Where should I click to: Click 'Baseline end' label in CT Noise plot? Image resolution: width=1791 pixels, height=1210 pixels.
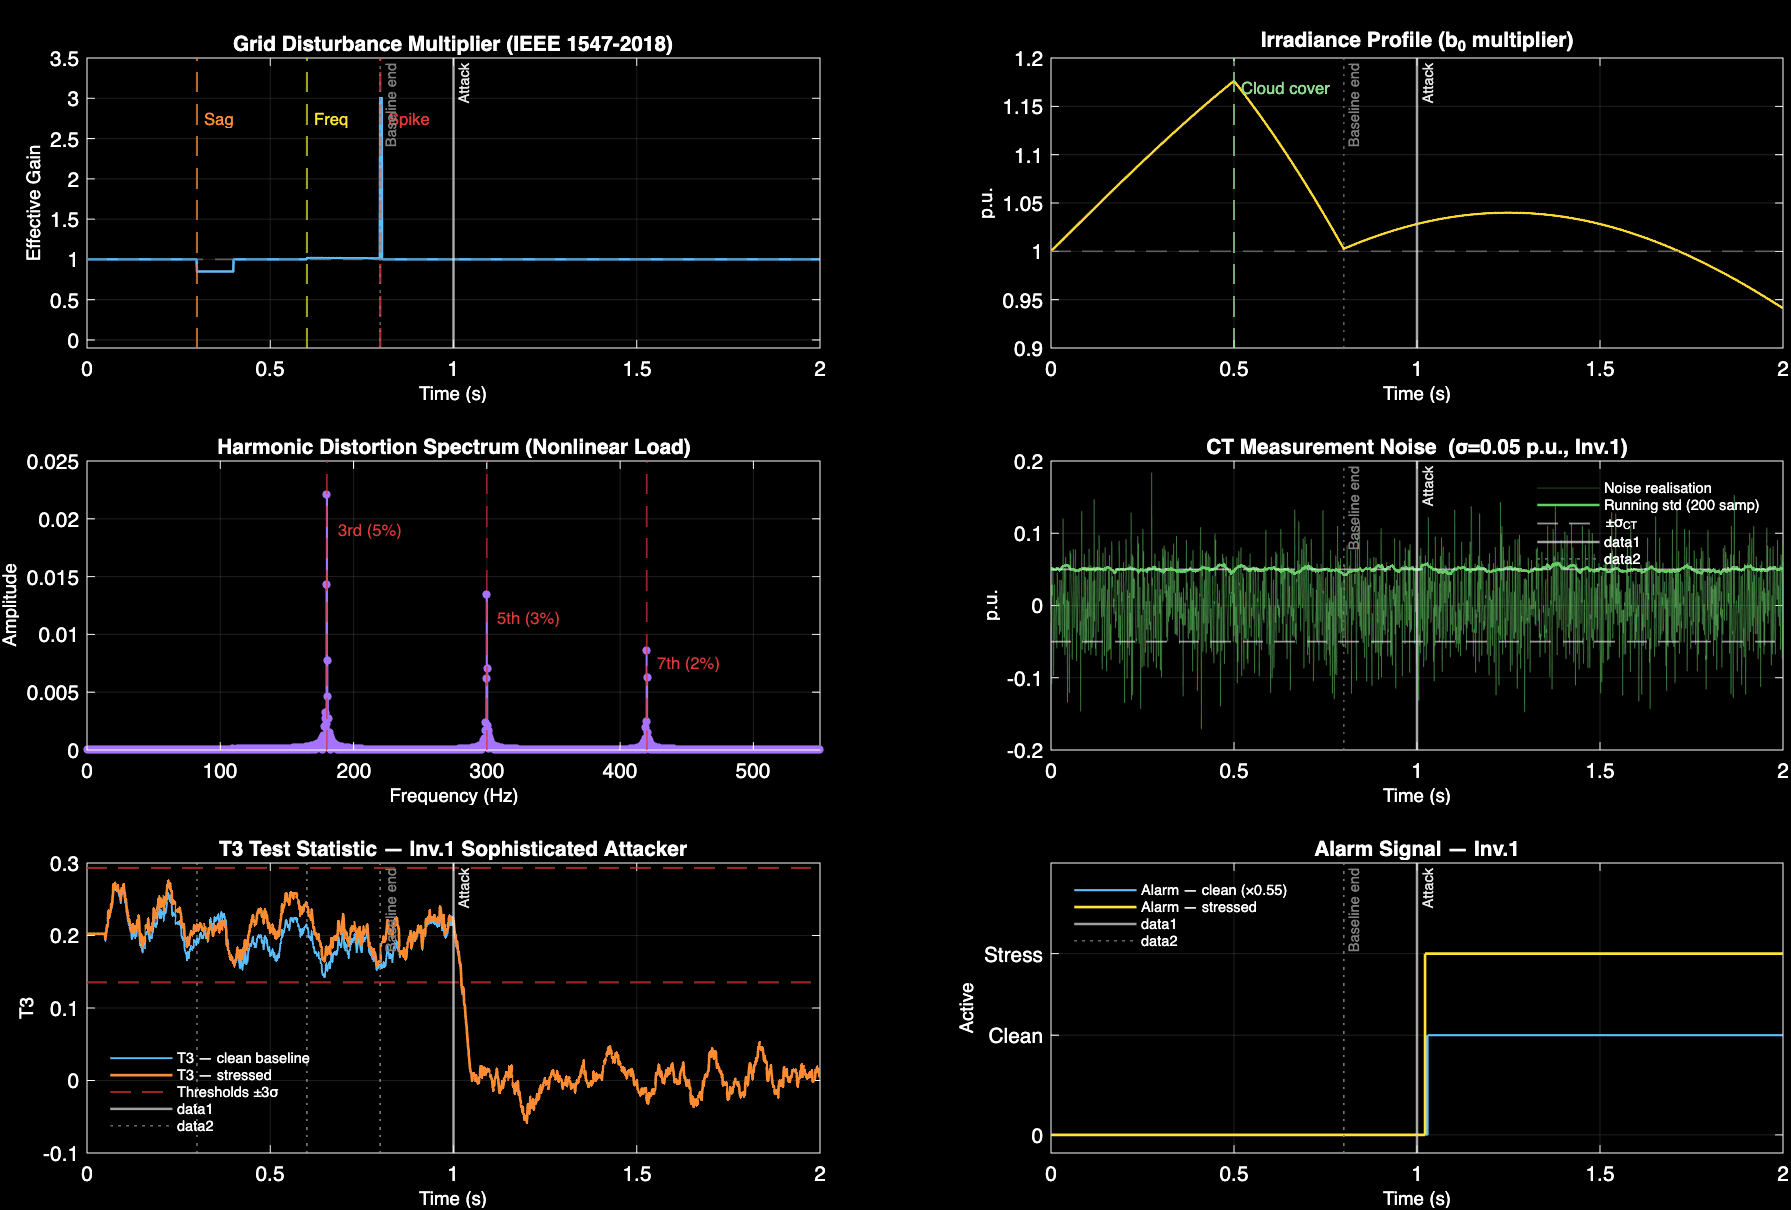pos(1355,508)
